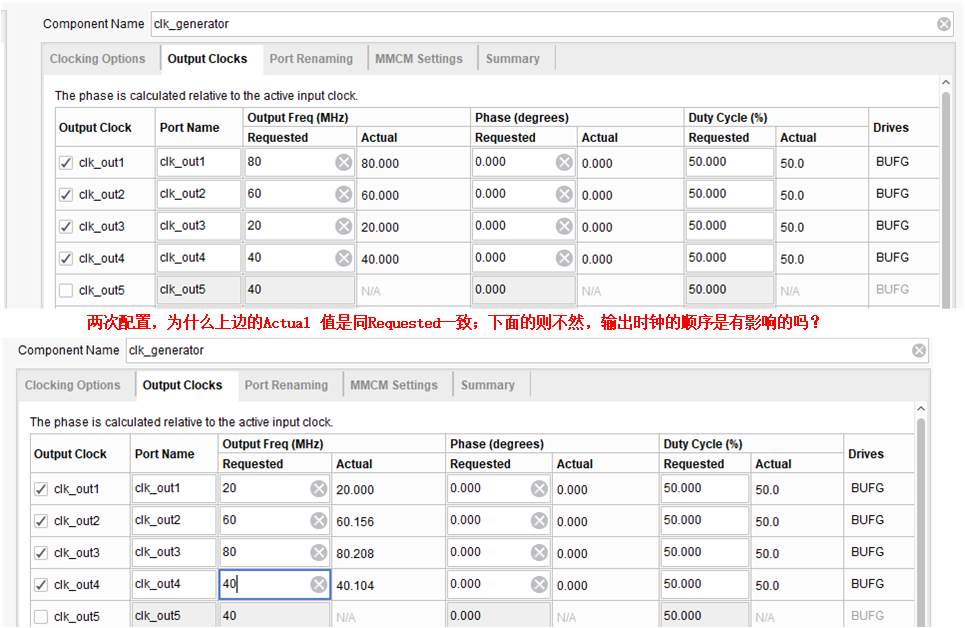This screenshot has width=965, height=628.
Task: Clear Component Name field in top window
Action: click(943, 24)
